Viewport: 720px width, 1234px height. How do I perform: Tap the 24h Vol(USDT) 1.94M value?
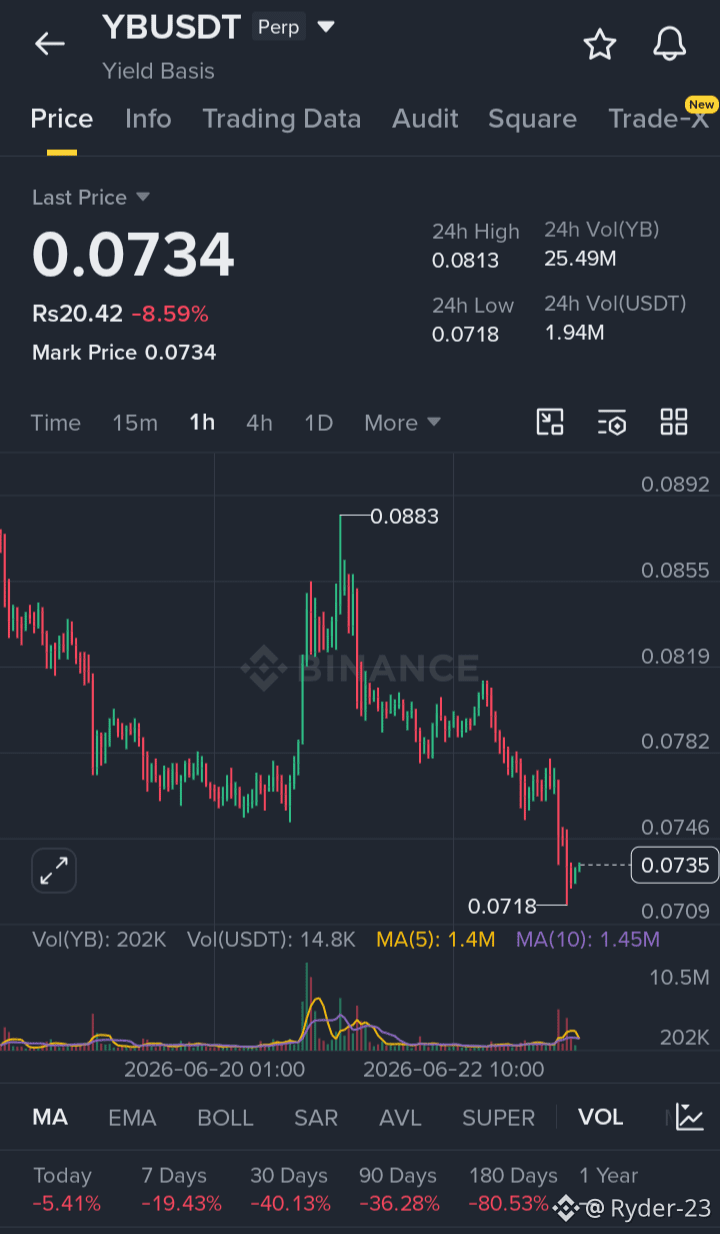(x=574, y=333)
